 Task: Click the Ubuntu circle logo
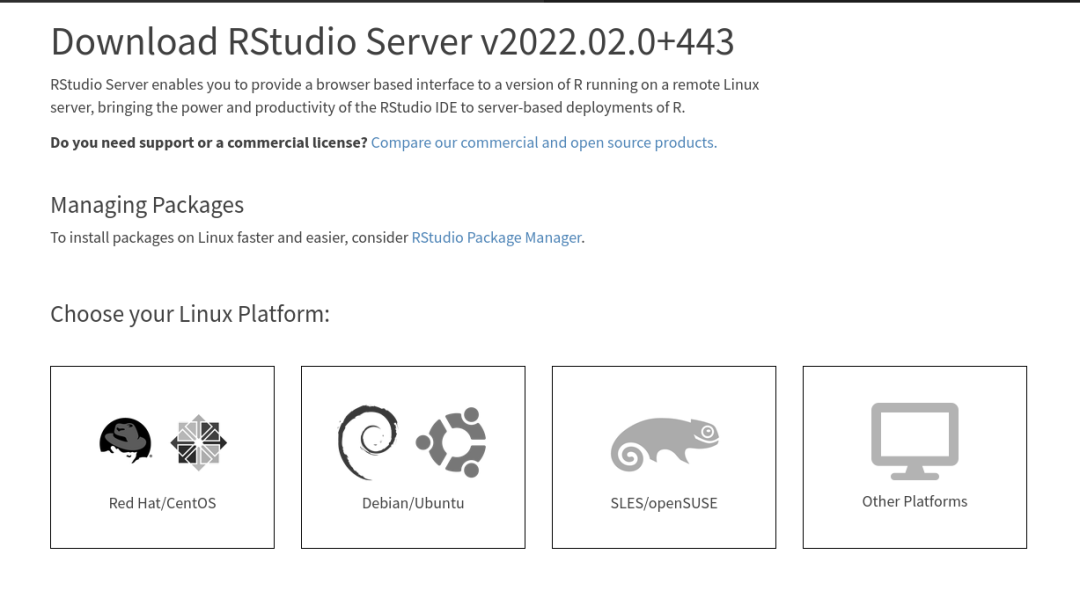[x=451, y=442]
